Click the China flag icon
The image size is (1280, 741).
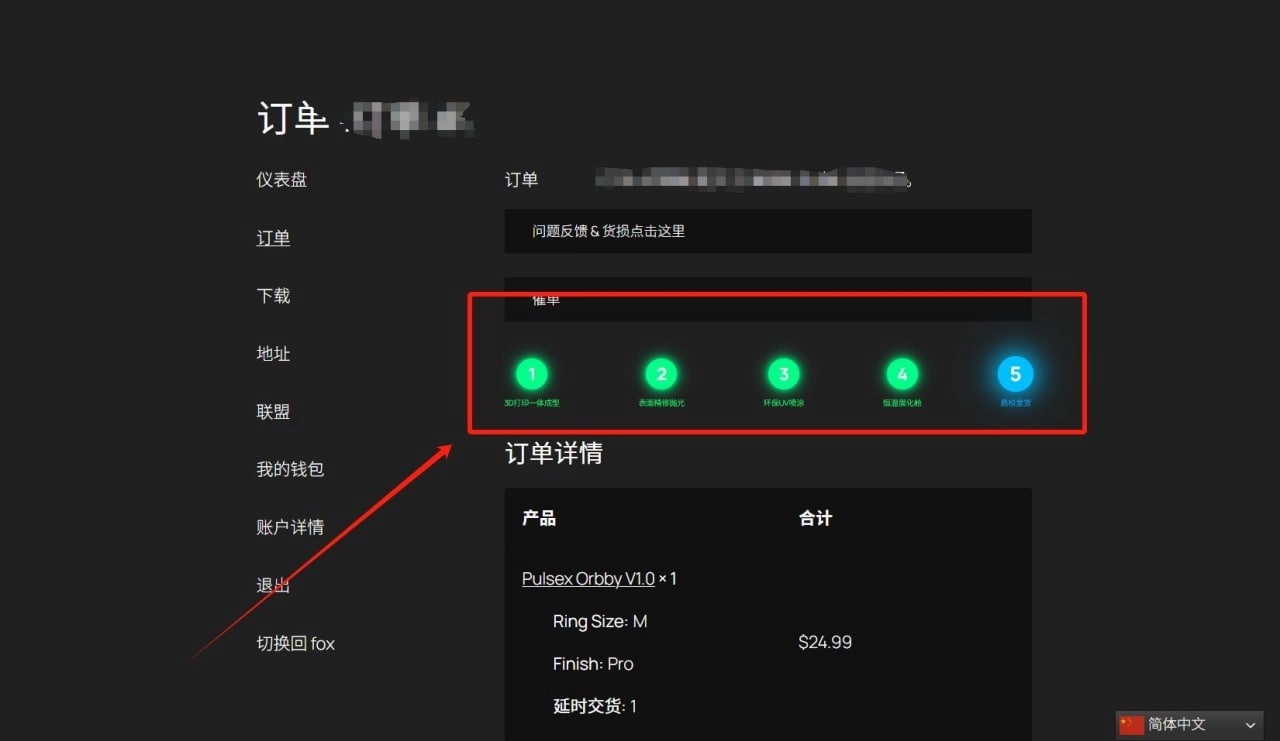(1131, 724)
